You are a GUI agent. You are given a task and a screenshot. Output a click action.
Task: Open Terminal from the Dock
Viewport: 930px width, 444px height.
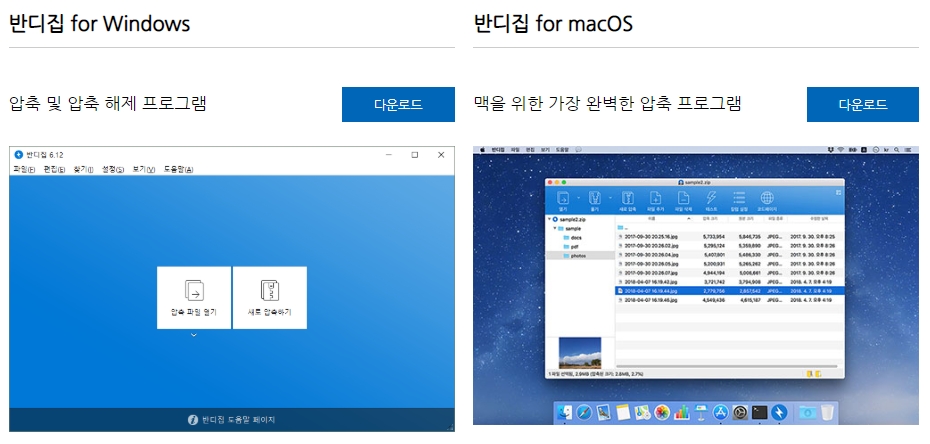[x=759, y=413]
